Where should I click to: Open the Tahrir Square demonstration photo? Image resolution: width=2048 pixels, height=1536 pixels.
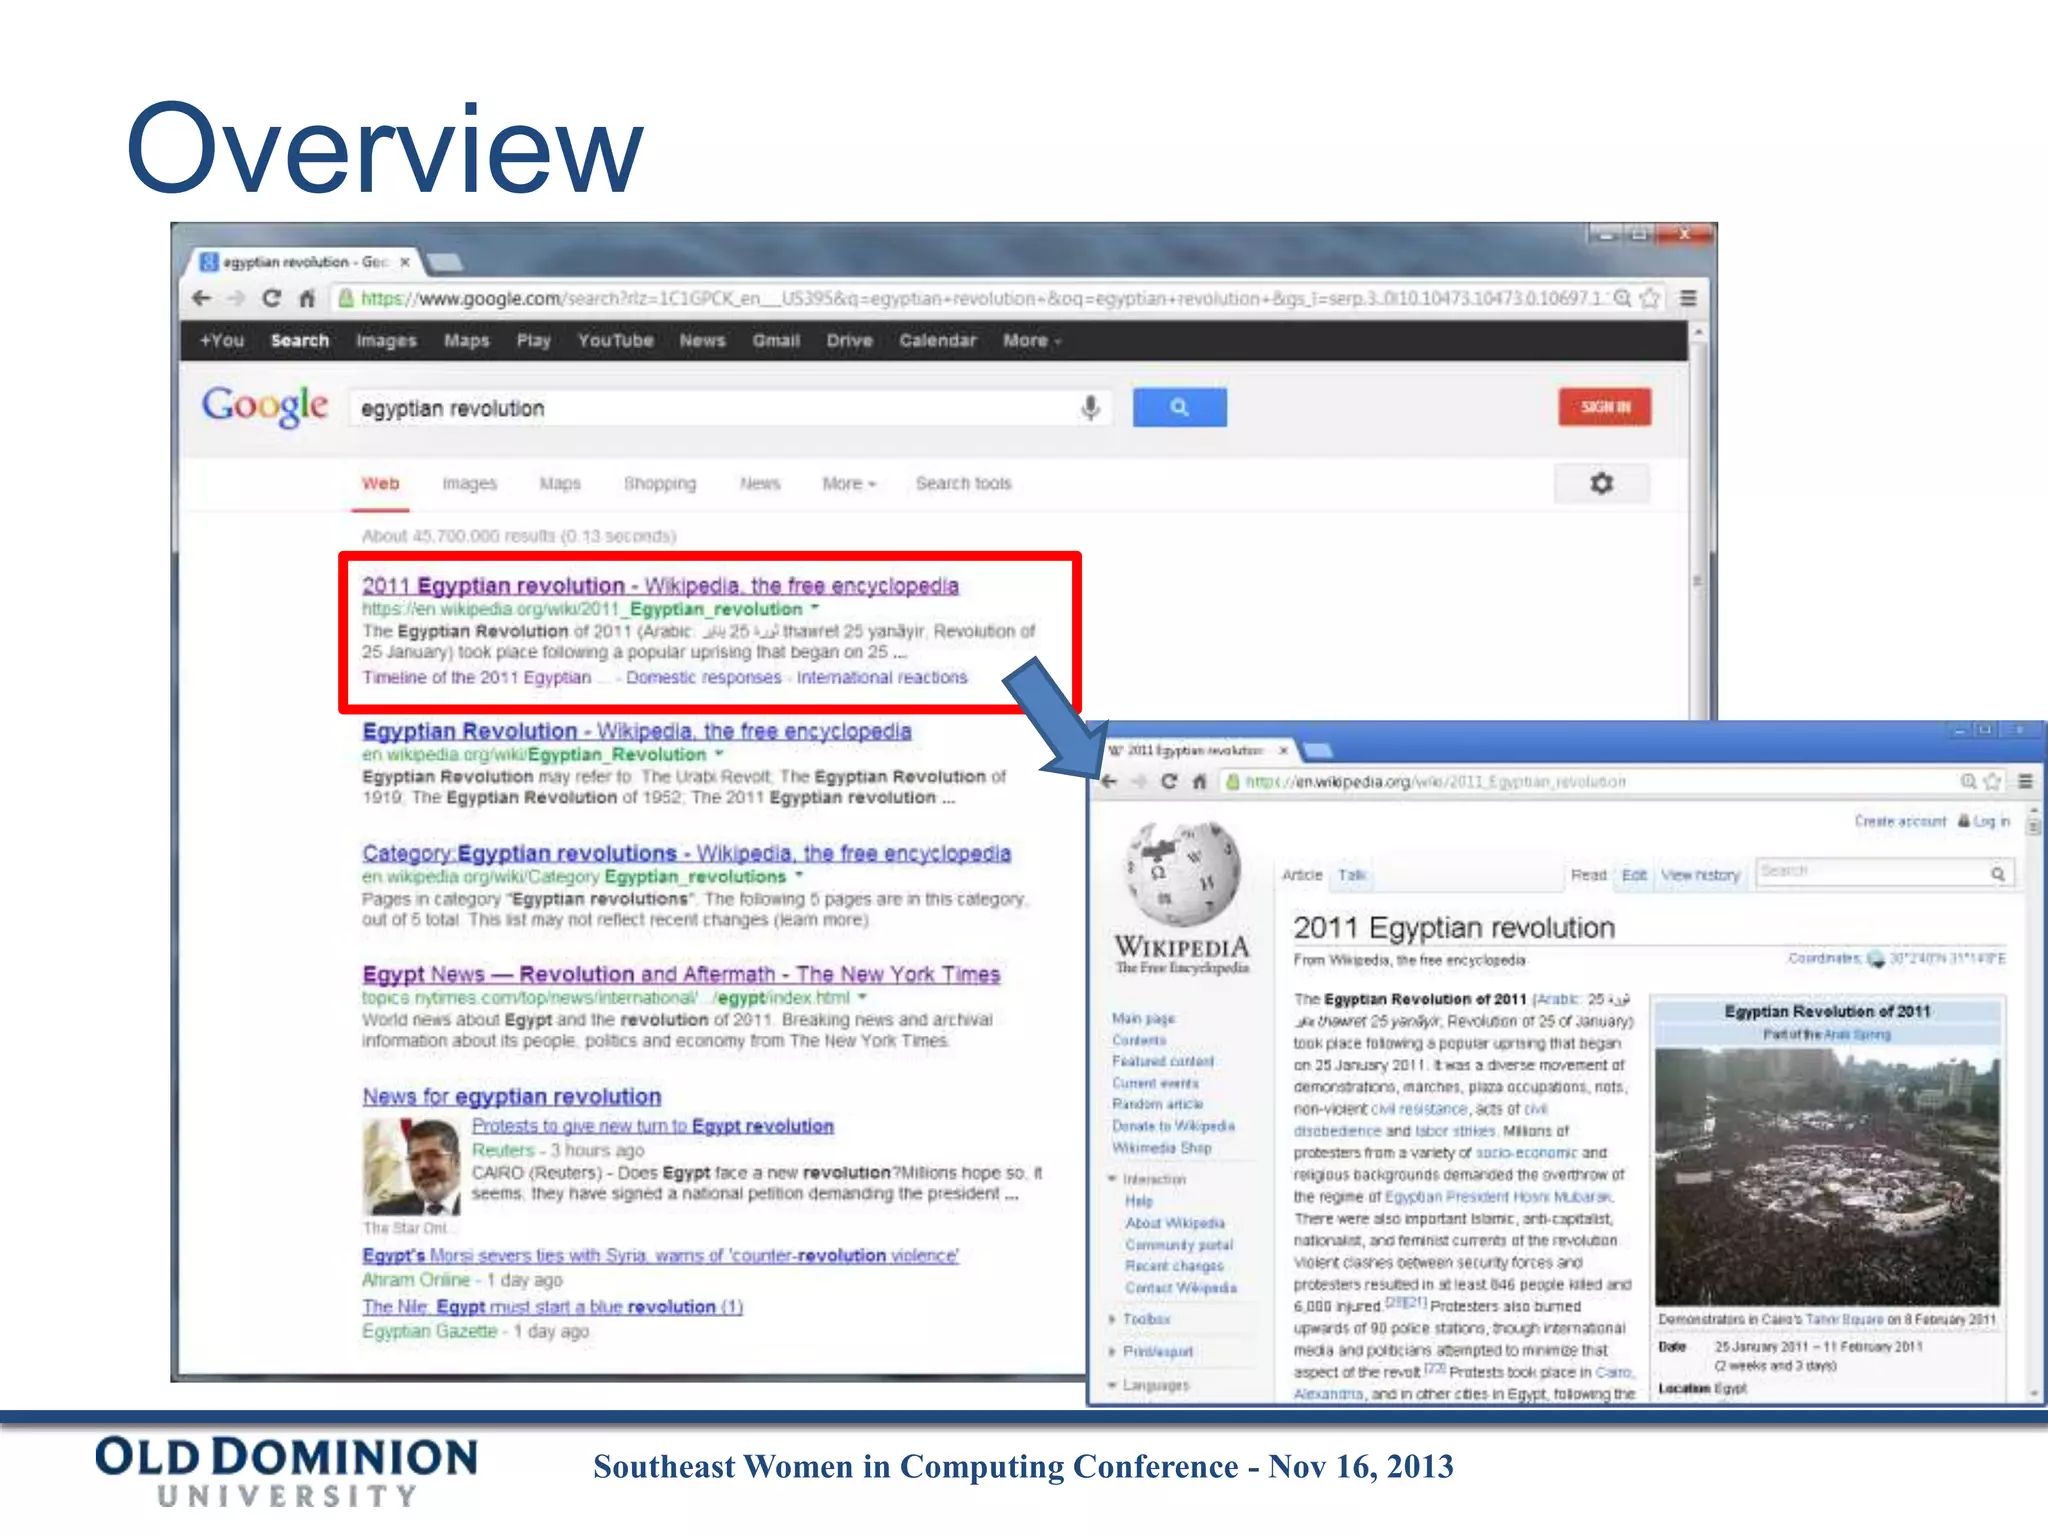click(1827, 1175)
